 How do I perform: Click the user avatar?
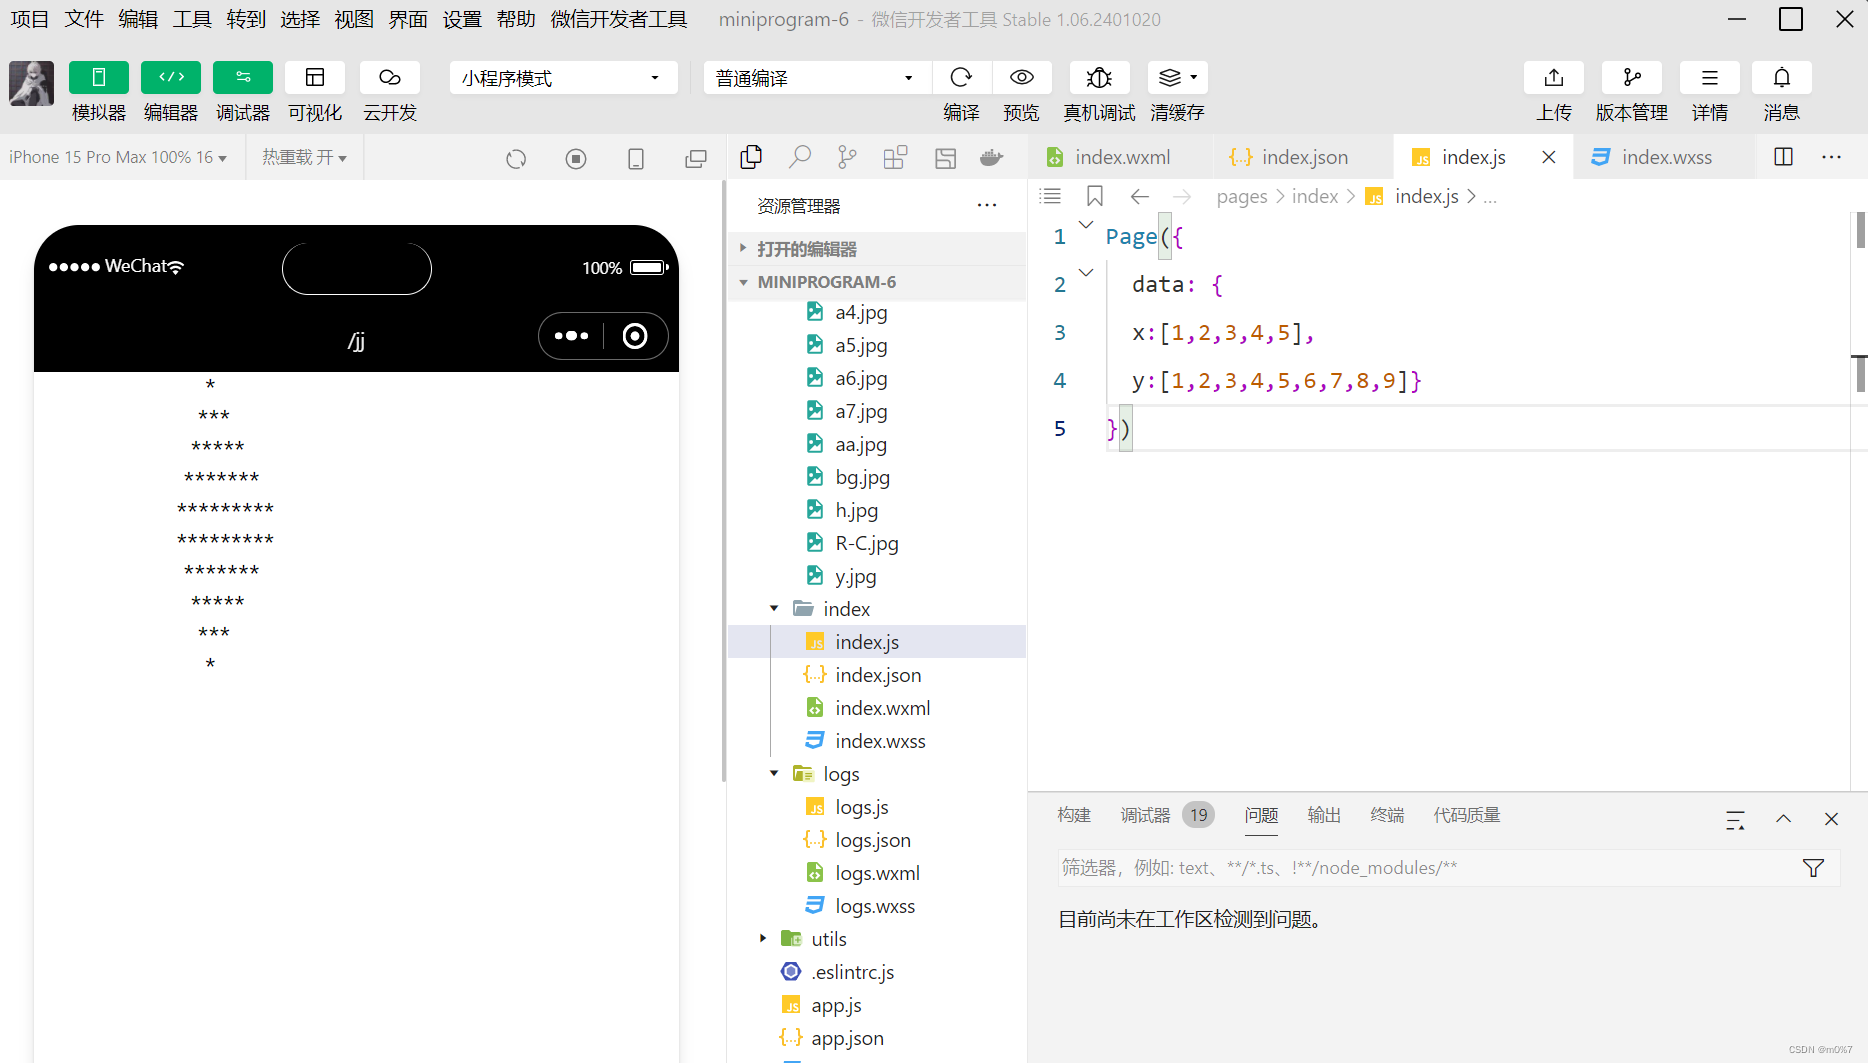point(31,83)
